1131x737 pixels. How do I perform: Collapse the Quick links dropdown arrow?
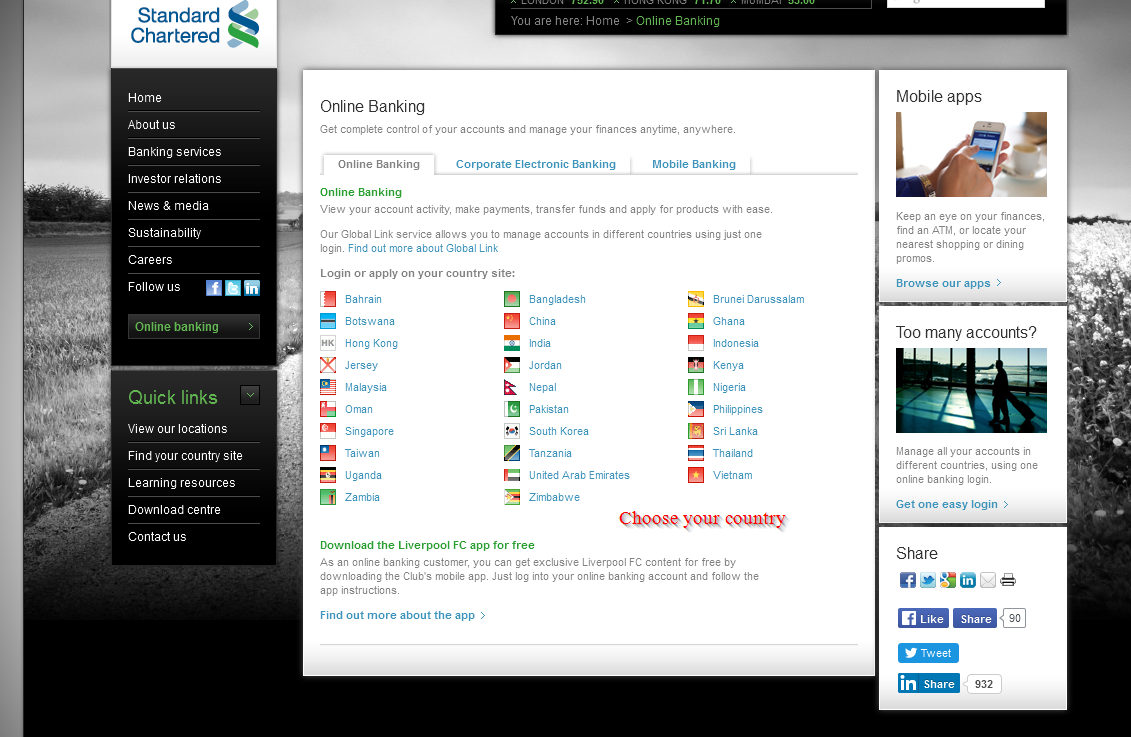(x=250, y=395)
